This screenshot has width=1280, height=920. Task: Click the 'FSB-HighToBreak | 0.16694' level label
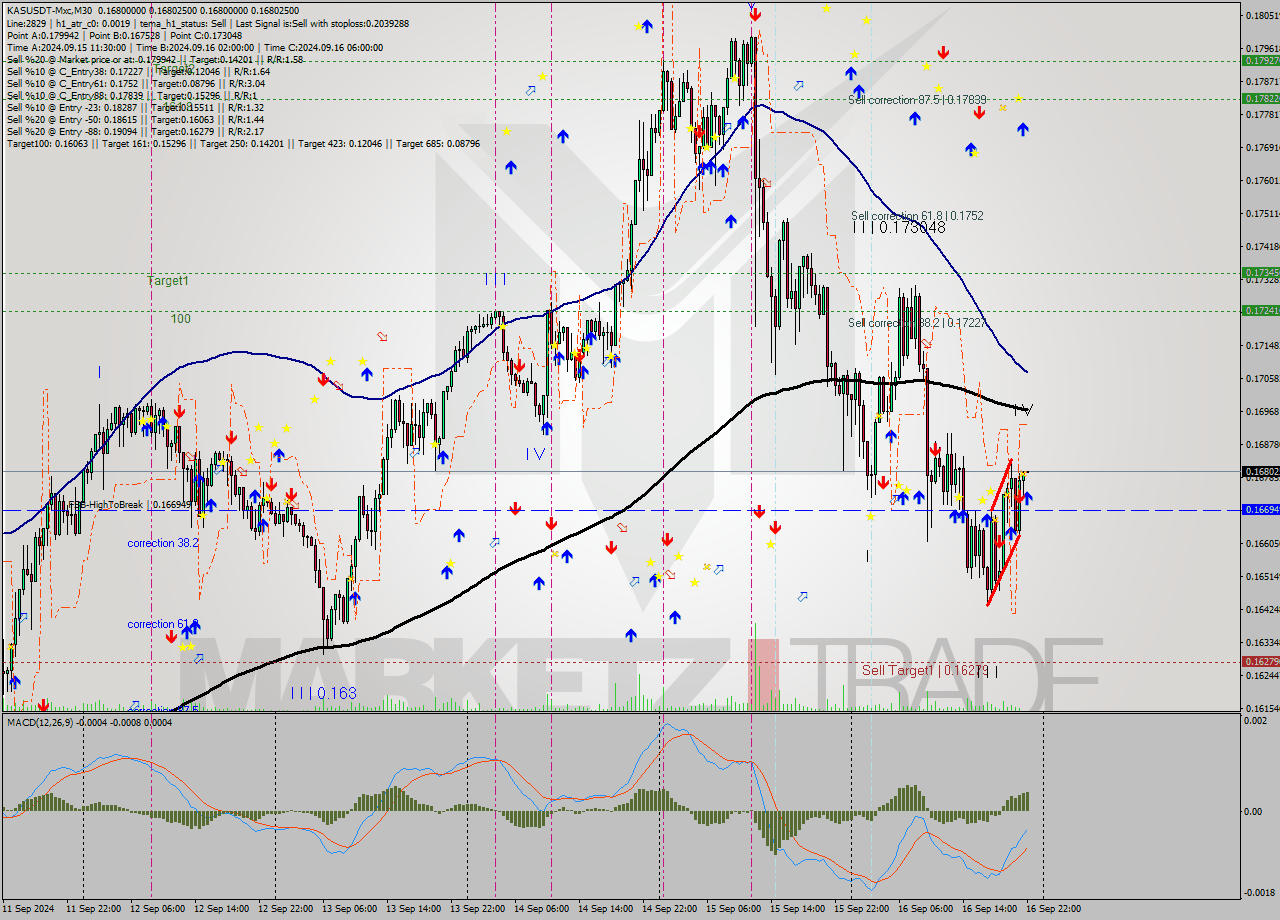pyautogui.click(x=128, y=505)
